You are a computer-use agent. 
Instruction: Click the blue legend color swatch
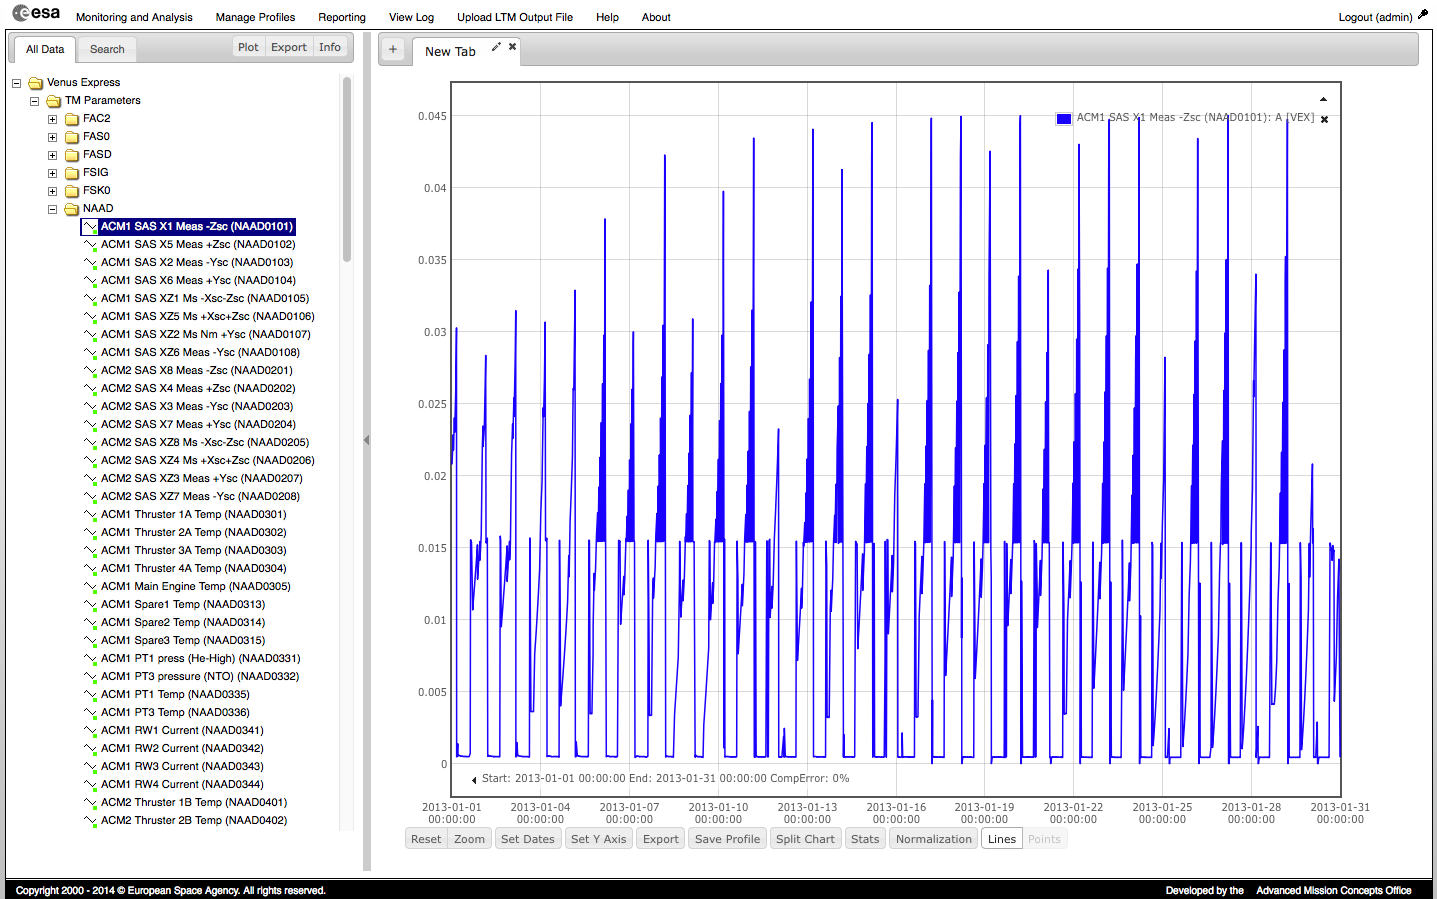[1063, 119]
